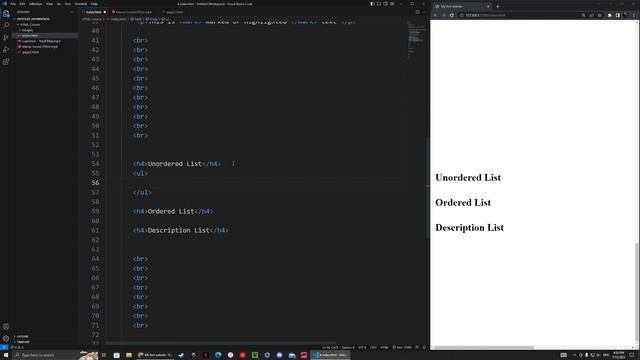Click browser zoom magnifier icon

[x=584, y=15]
